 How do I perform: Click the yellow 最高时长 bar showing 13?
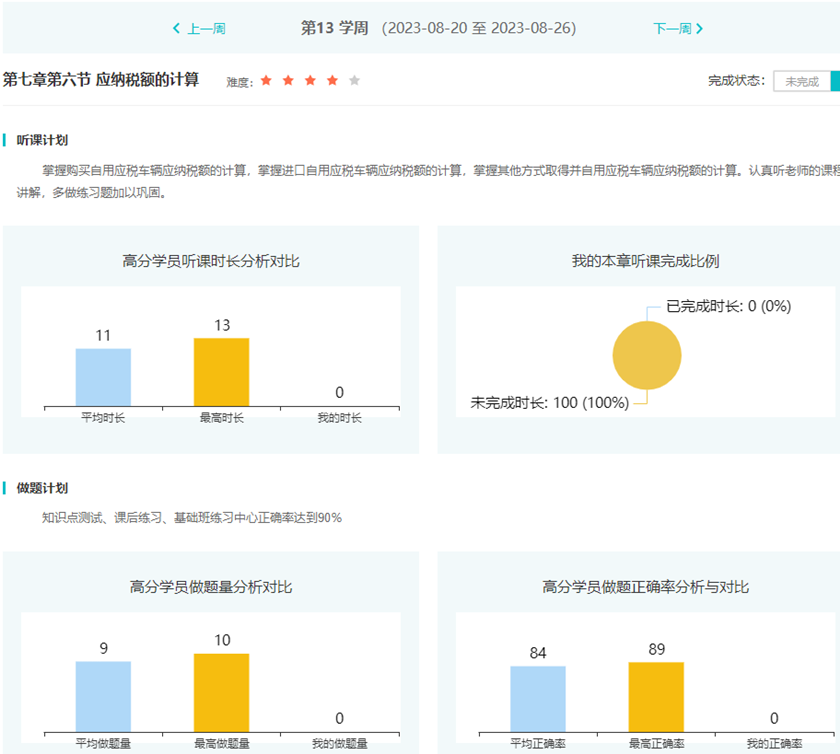point(222,372)
